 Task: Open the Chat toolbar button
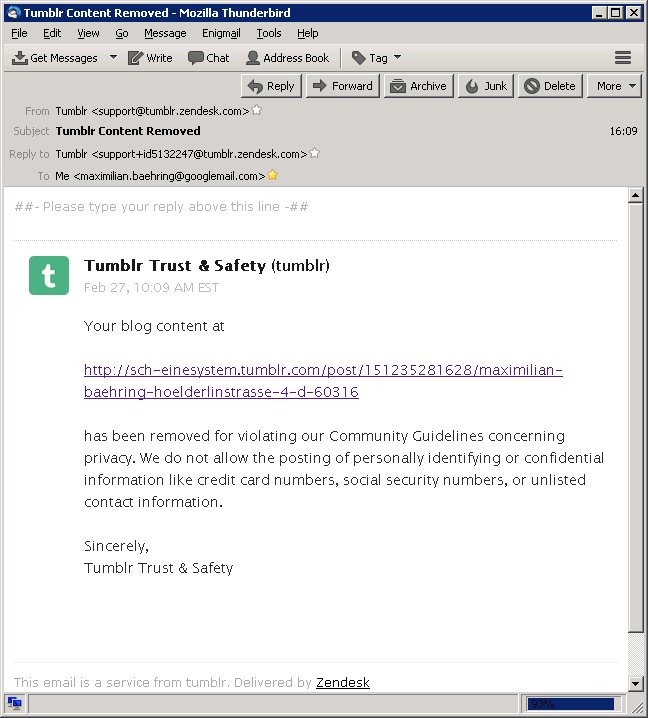pyautogui.click(x=208, y=58)
